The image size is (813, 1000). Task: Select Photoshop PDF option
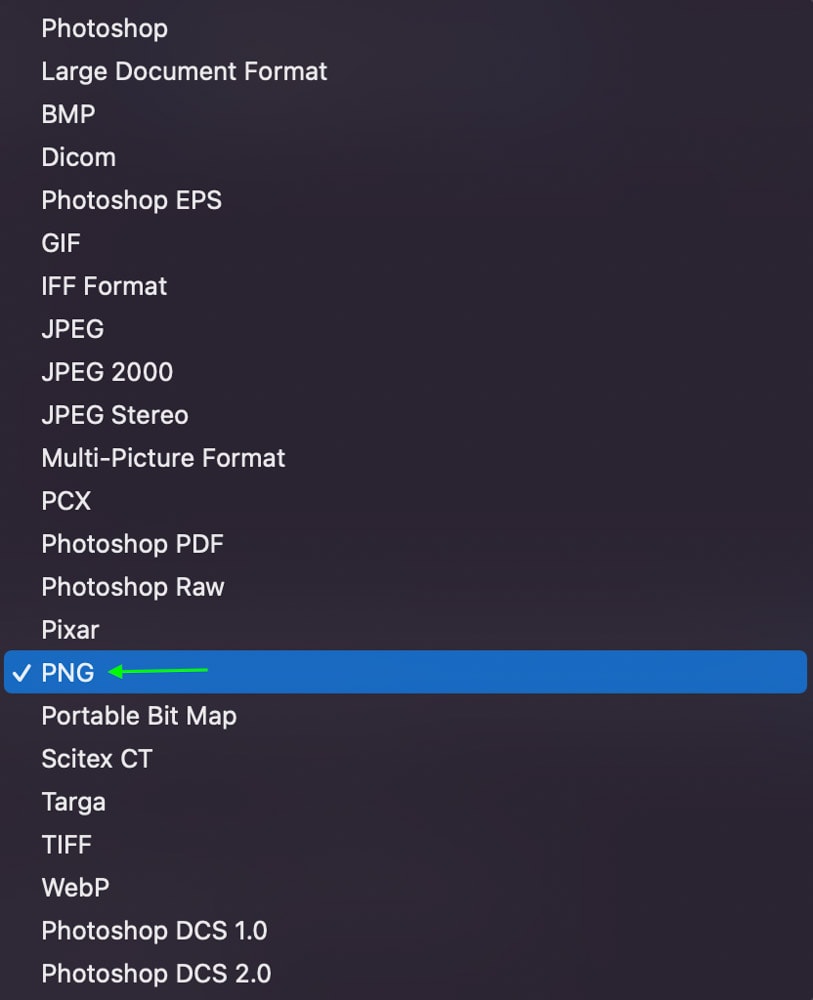pyautogui.click(x=406, y=544)
